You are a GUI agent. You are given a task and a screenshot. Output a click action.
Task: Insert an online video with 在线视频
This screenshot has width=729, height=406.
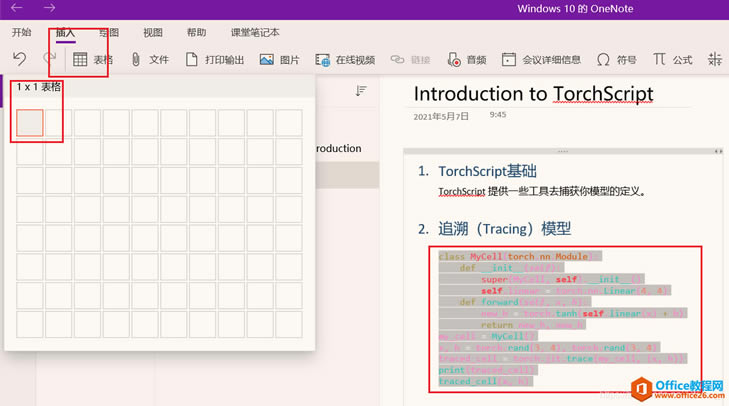(x=345, y=60)
